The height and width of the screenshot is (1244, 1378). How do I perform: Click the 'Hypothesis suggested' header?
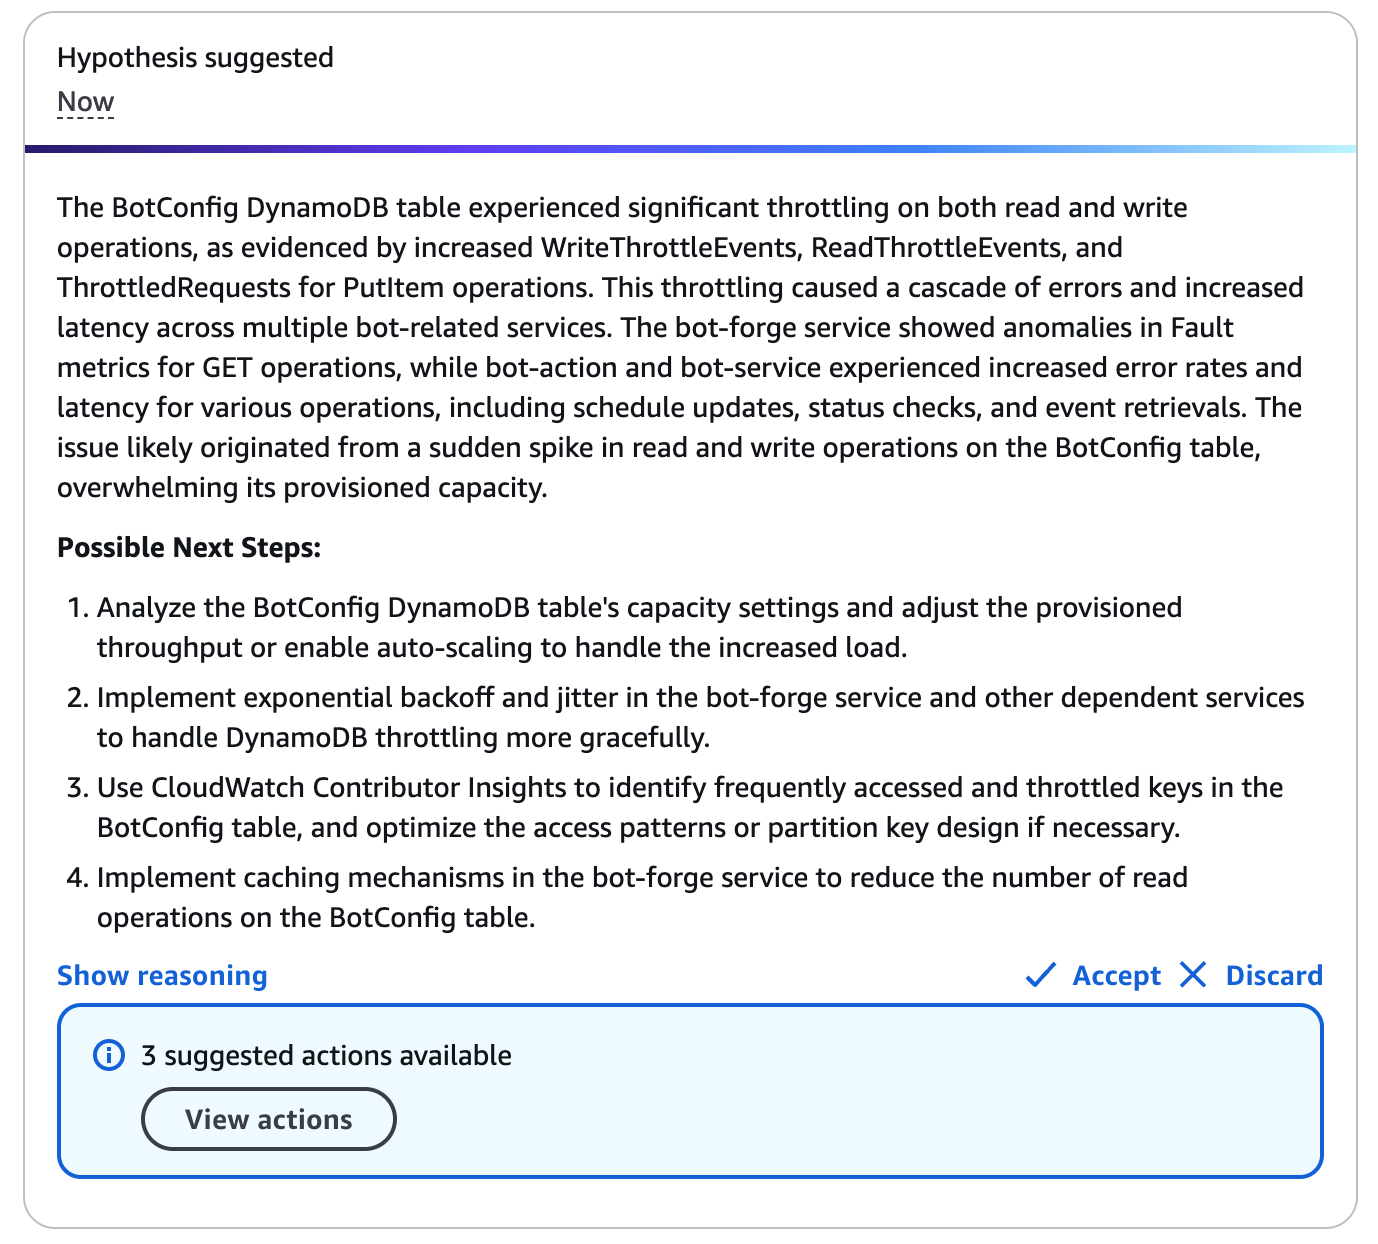pos(195,57)
